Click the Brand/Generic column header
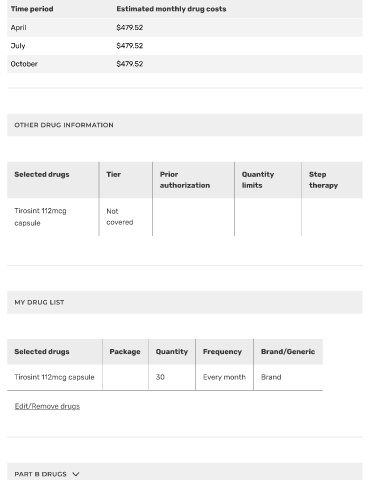The image size is (370, 480). click(288, 352)
